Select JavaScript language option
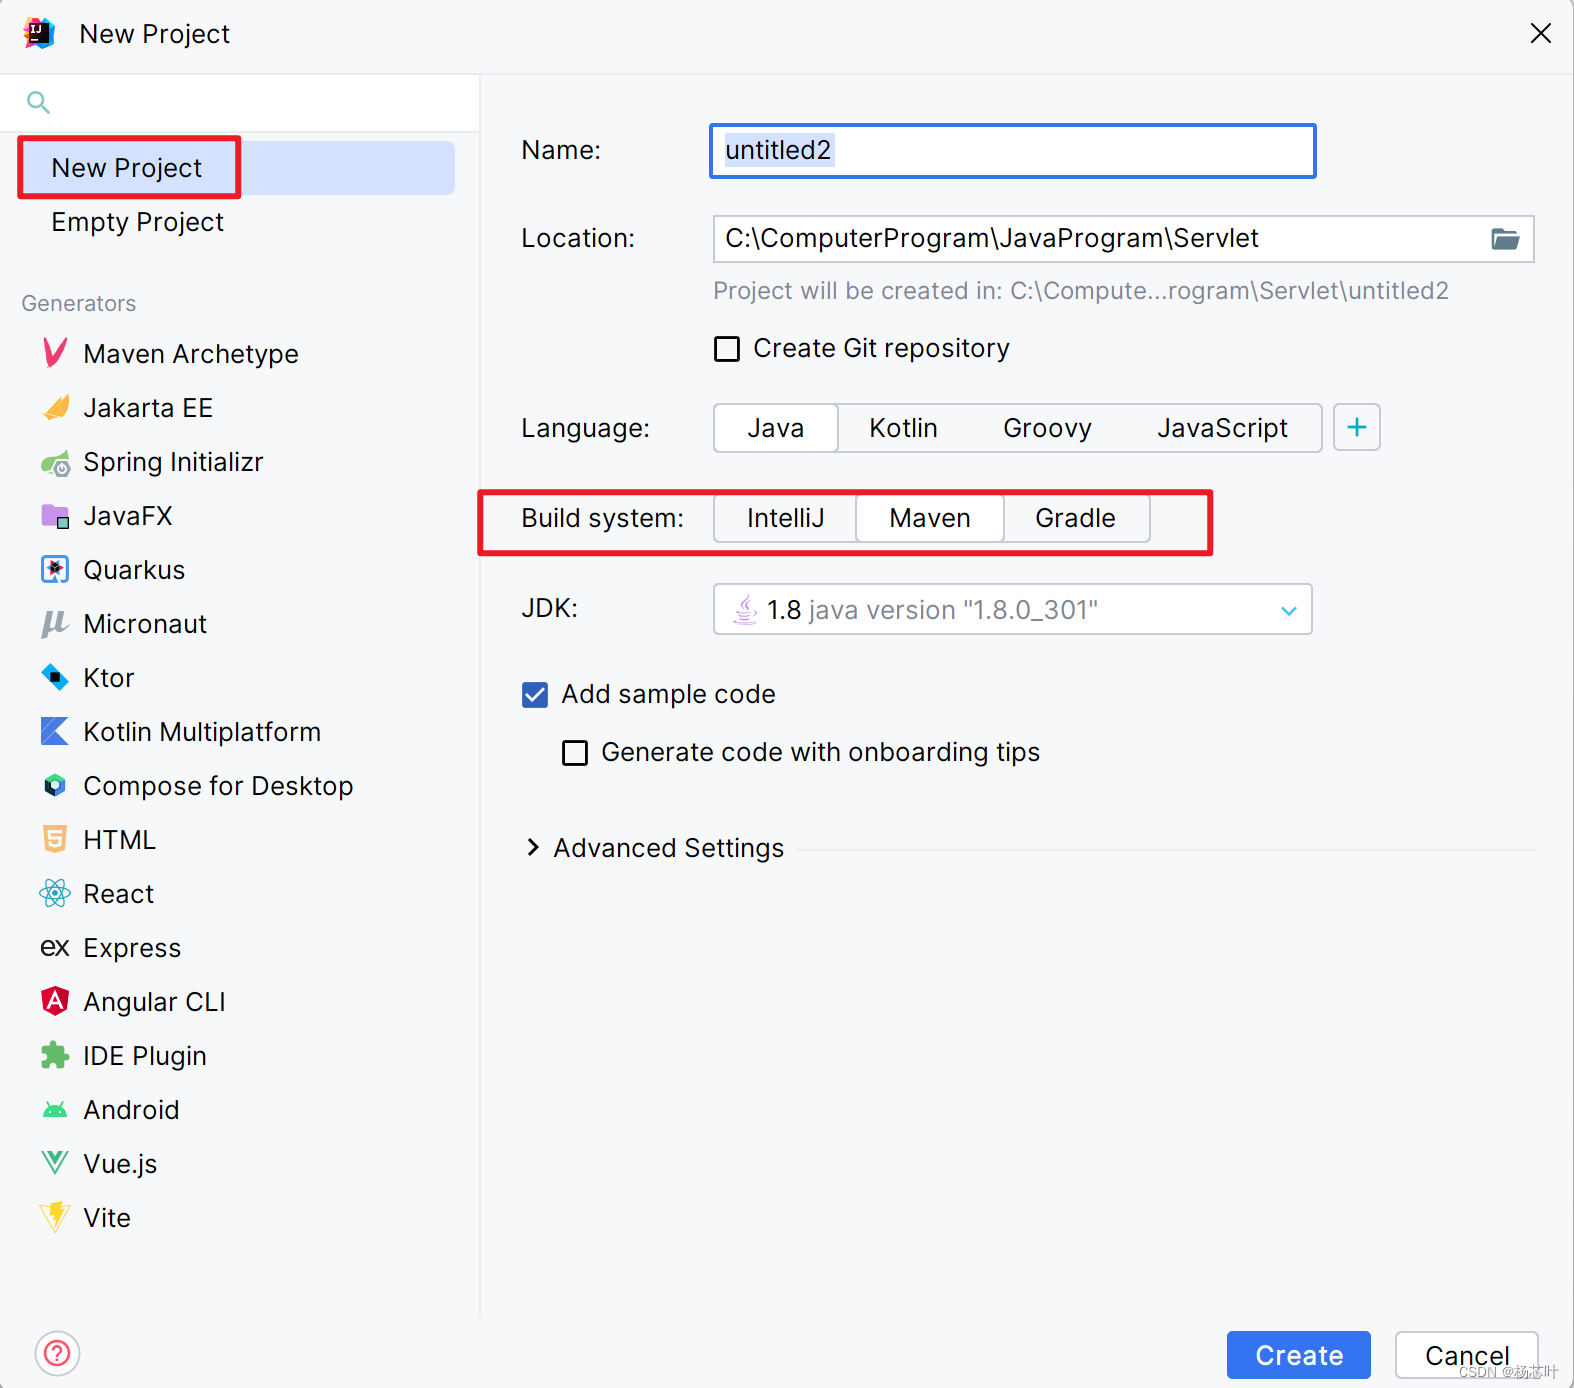The image size is (1574, 1388). [x=1222, y=428]
